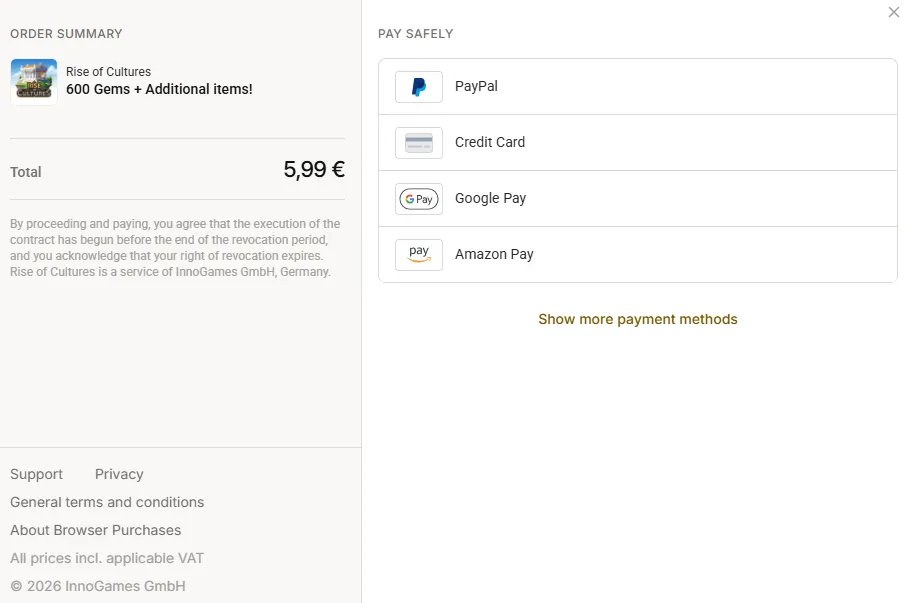Open General terms and conditions

(x=107, y=502)
